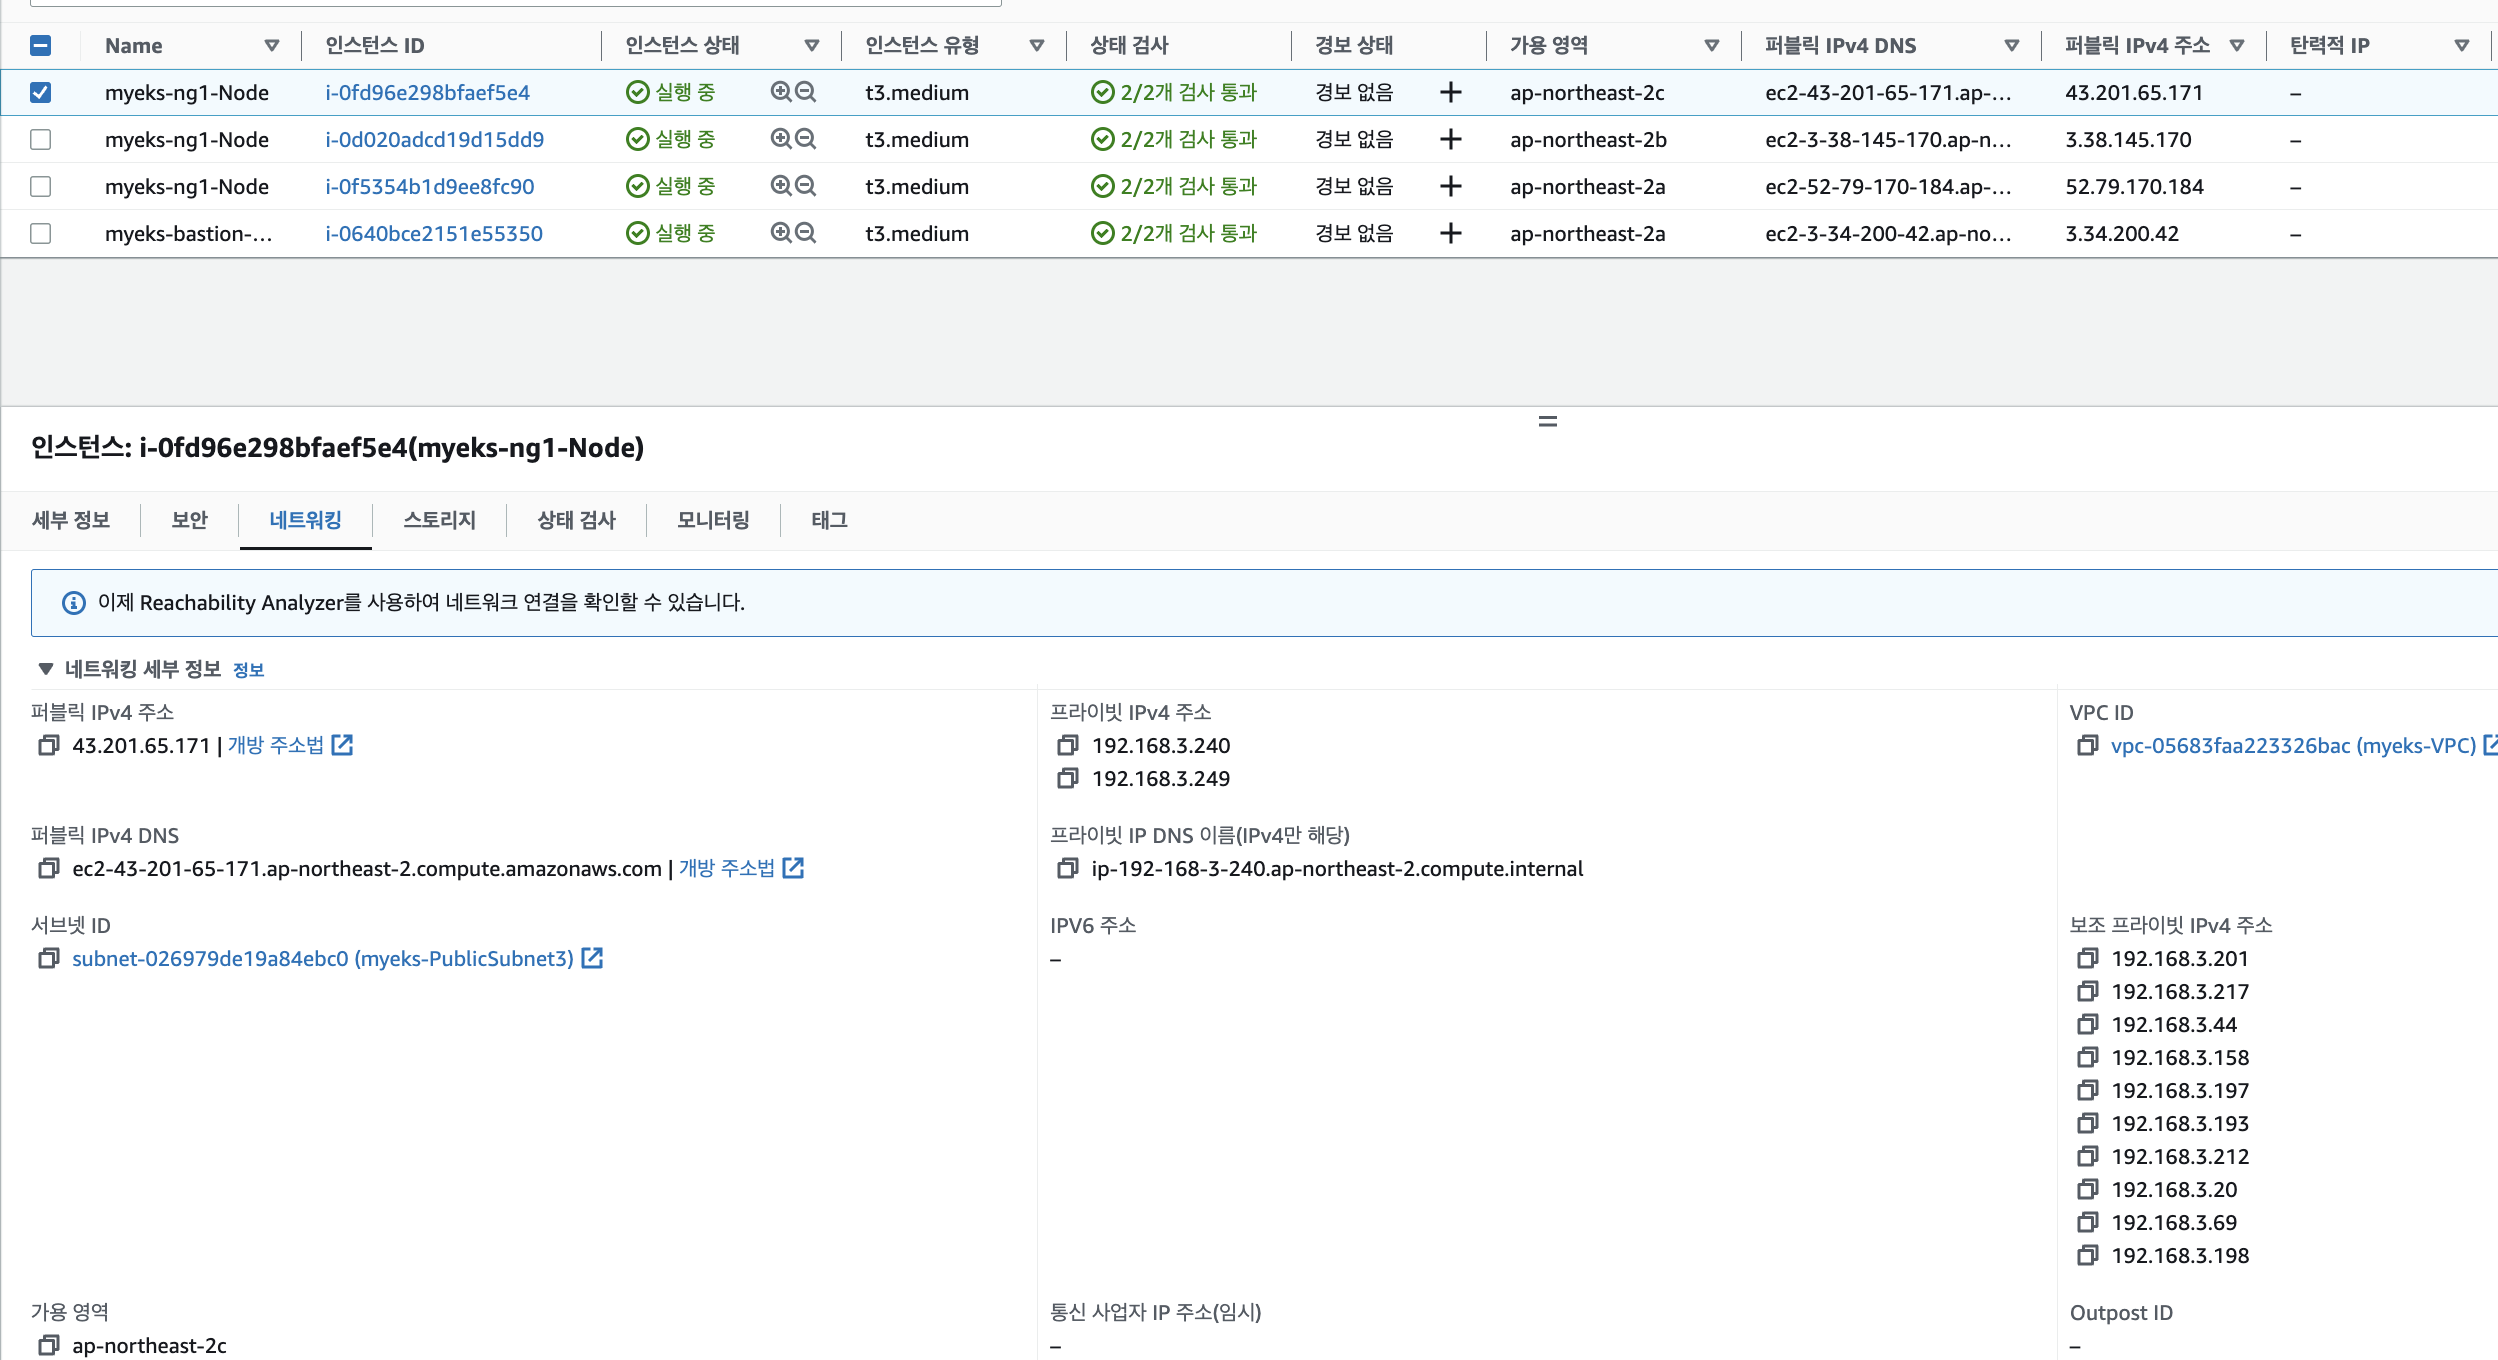Screen dimensions: 2498x1360
Task: Collapse the networking details section
Action: tap(45, 669)
